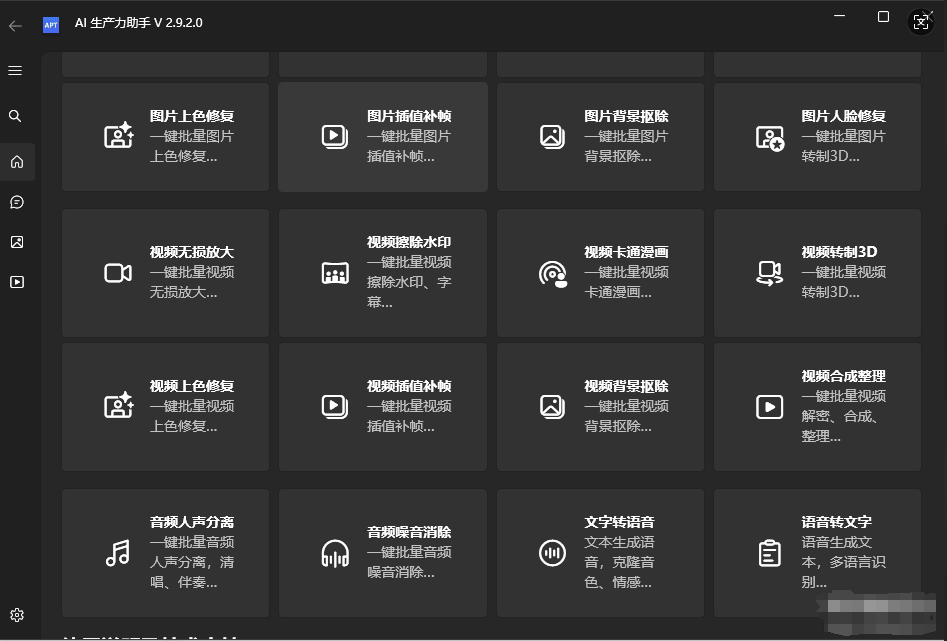Open the image tools section in sidebar
Viewport: 947px width, 641px height.
pyautogui.click(x=15, y=241)
